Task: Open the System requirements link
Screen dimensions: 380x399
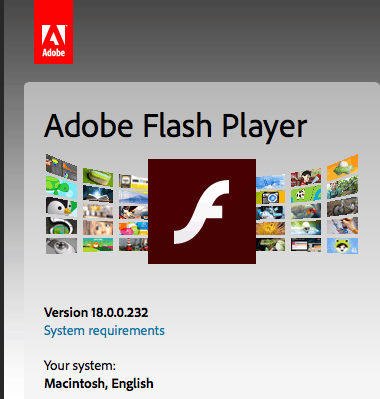Action: point(104,331)
